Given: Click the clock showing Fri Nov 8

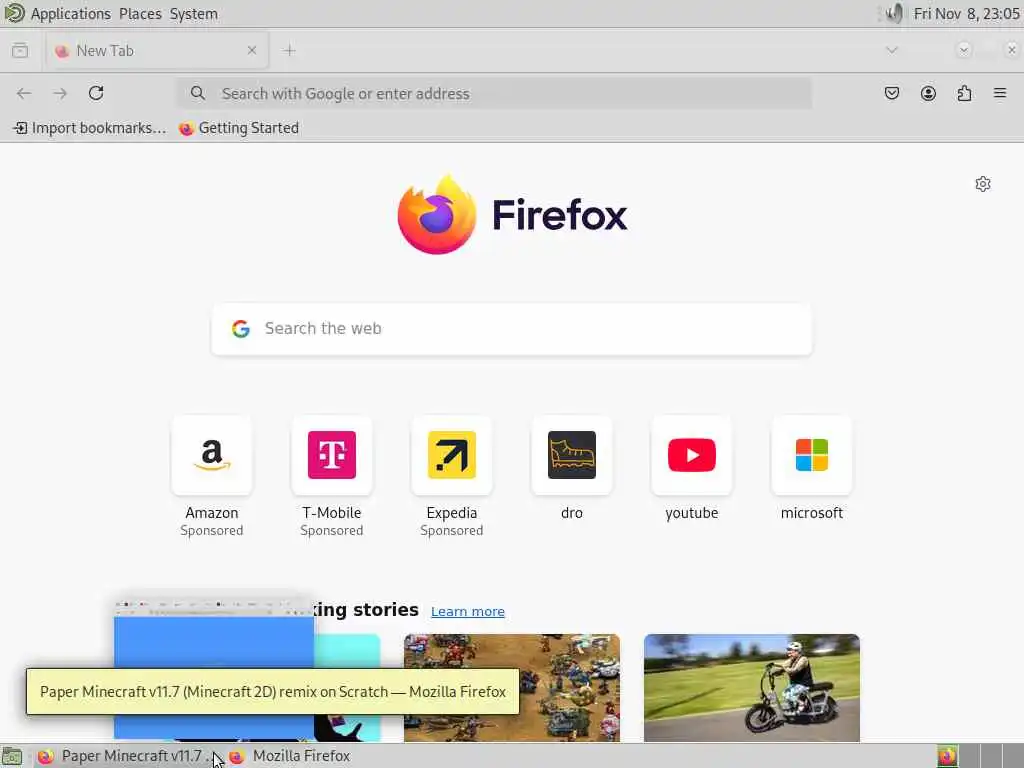Looking at the screenshot, I should click(966, 14).
